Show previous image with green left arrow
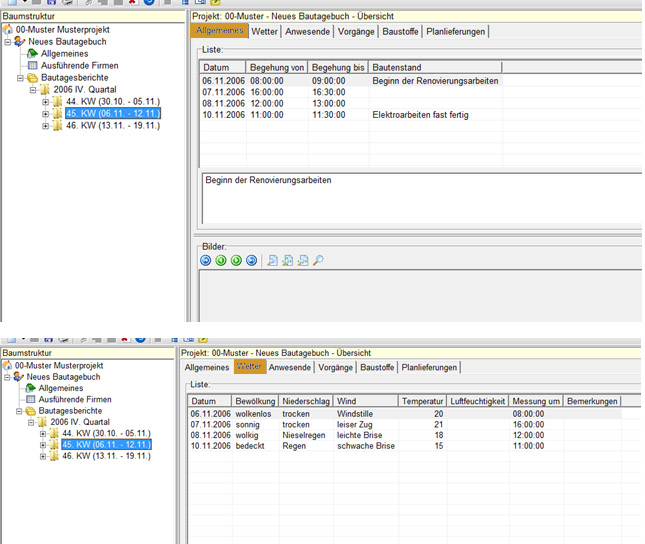The width and height of the screenshot is (645, 544). tap(221, 260)
